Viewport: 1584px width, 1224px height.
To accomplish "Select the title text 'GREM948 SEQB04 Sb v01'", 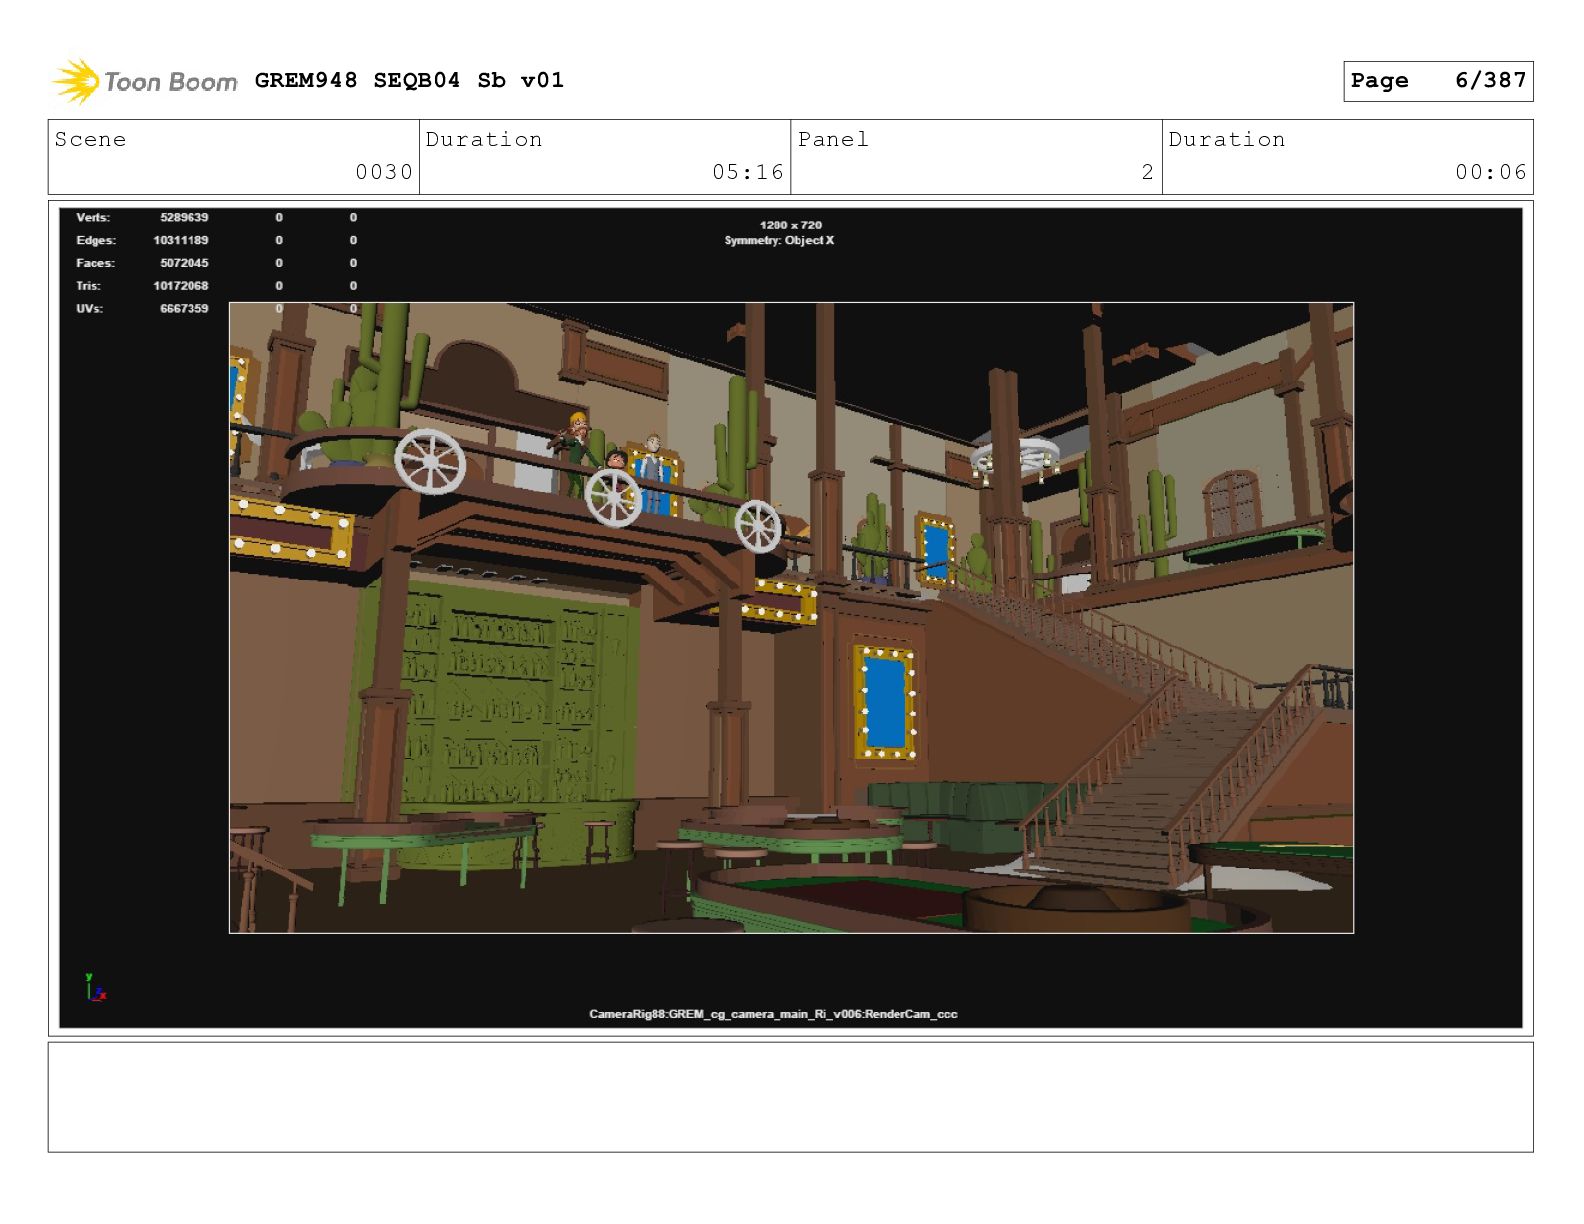I will [409, 80].
